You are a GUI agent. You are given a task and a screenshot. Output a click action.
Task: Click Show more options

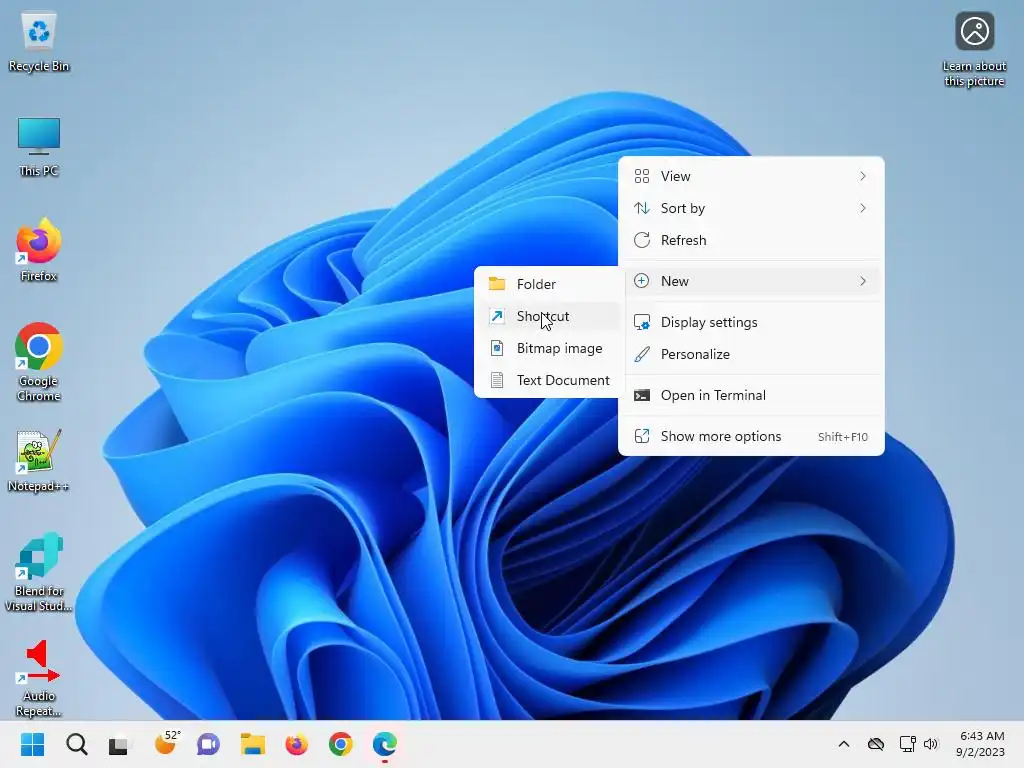click(751, 437)
